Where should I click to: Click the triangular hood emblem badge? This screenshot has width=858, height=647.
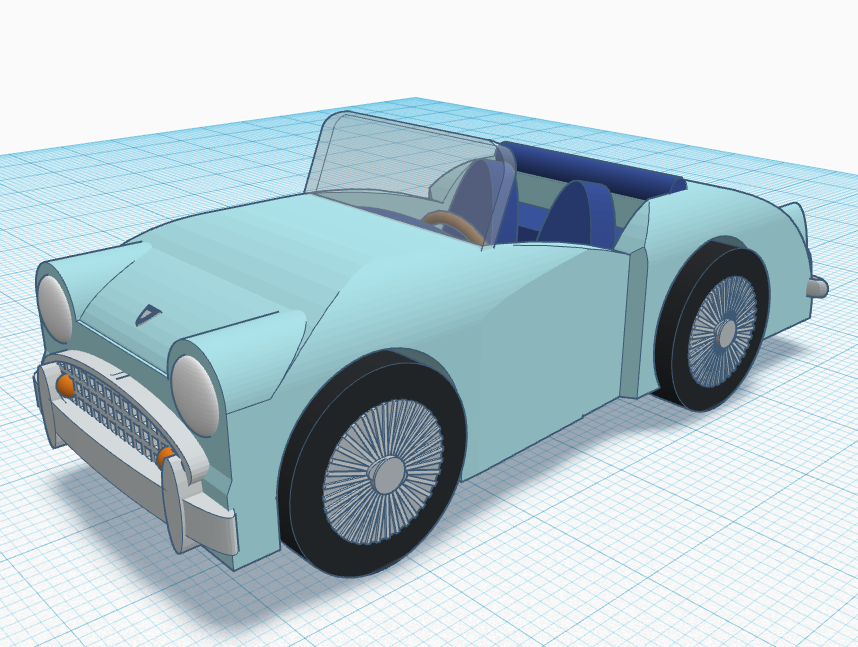coord(148,316)
